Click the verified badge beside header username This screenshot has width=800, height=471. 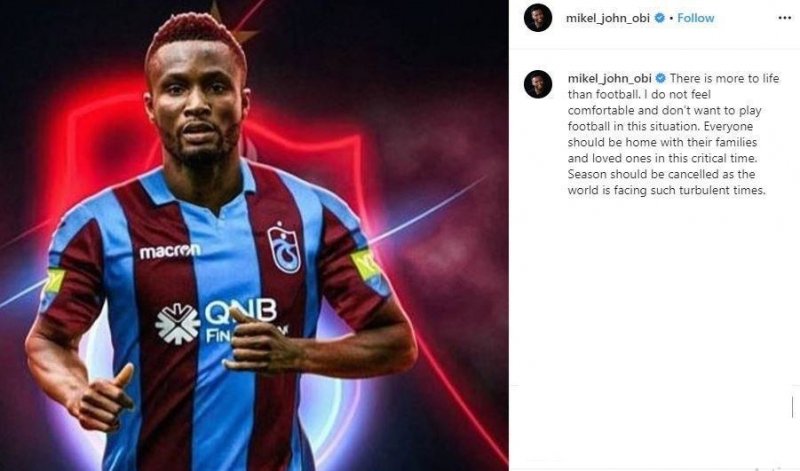point(659,18)
